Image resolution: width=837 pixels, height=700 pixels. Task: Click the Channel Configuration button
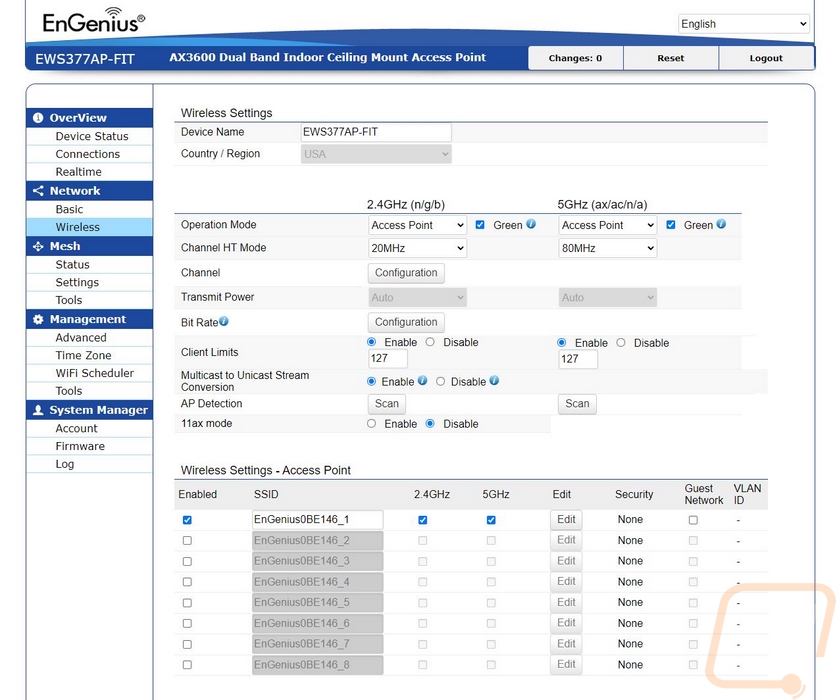coord(406,273)
